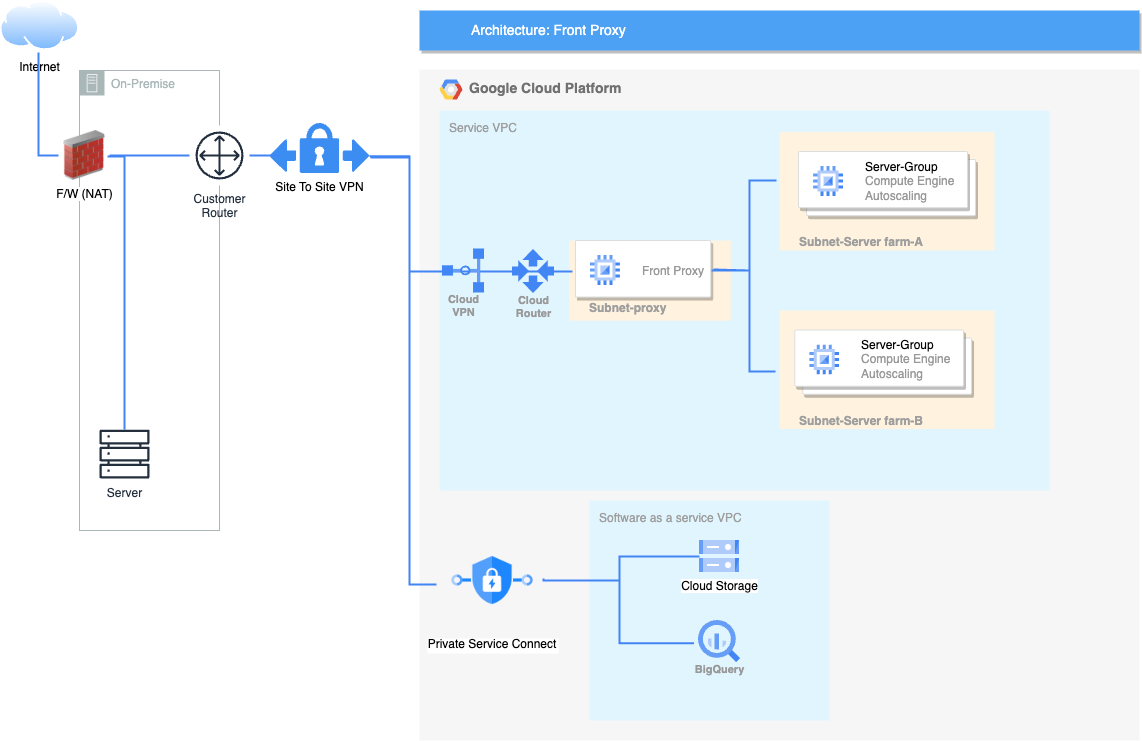Click the Customer Router label text
The image size is (1142, 741).
point(219,205)
